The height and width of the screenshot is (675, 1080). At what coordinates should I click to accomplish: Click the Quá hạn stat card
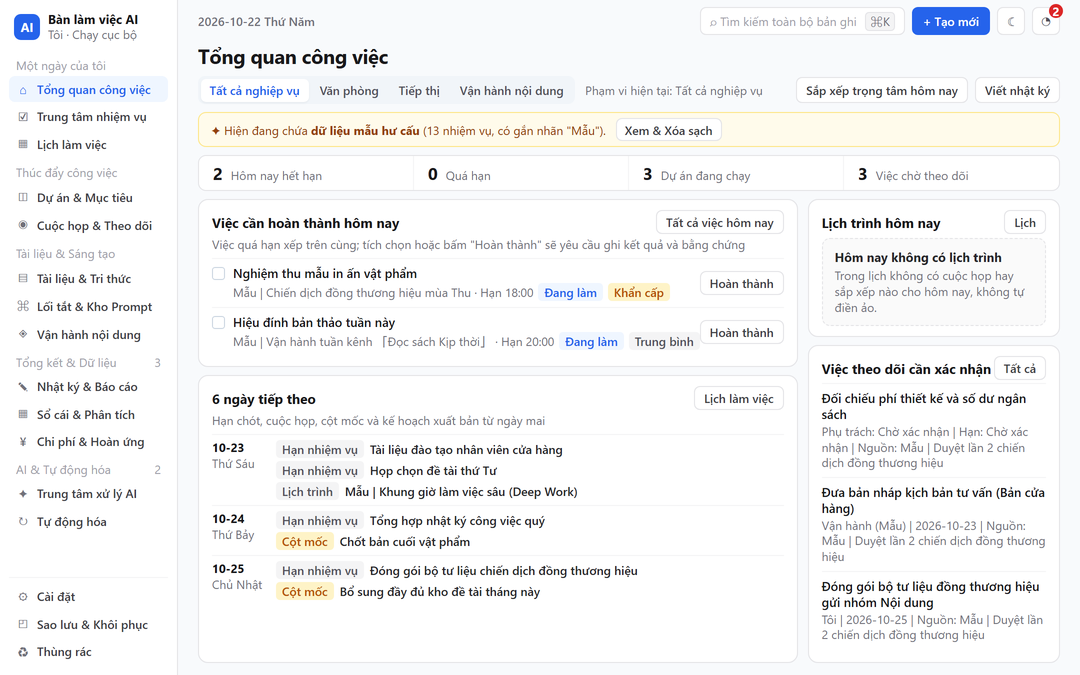click(521, 174)
